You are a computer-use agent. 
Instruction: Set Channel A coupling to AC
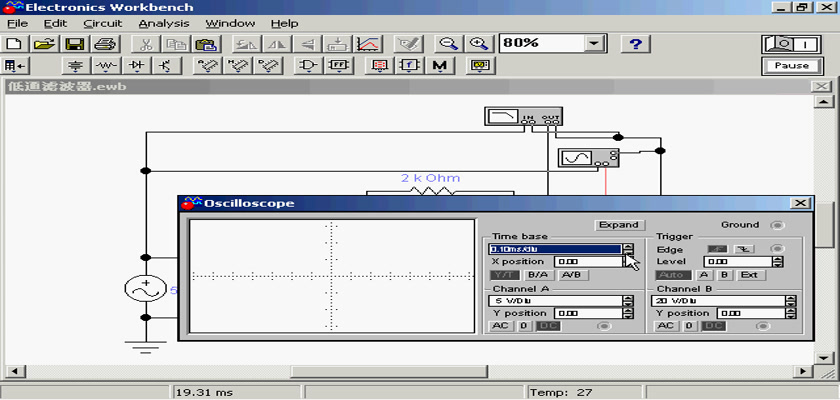coord(502,326)
